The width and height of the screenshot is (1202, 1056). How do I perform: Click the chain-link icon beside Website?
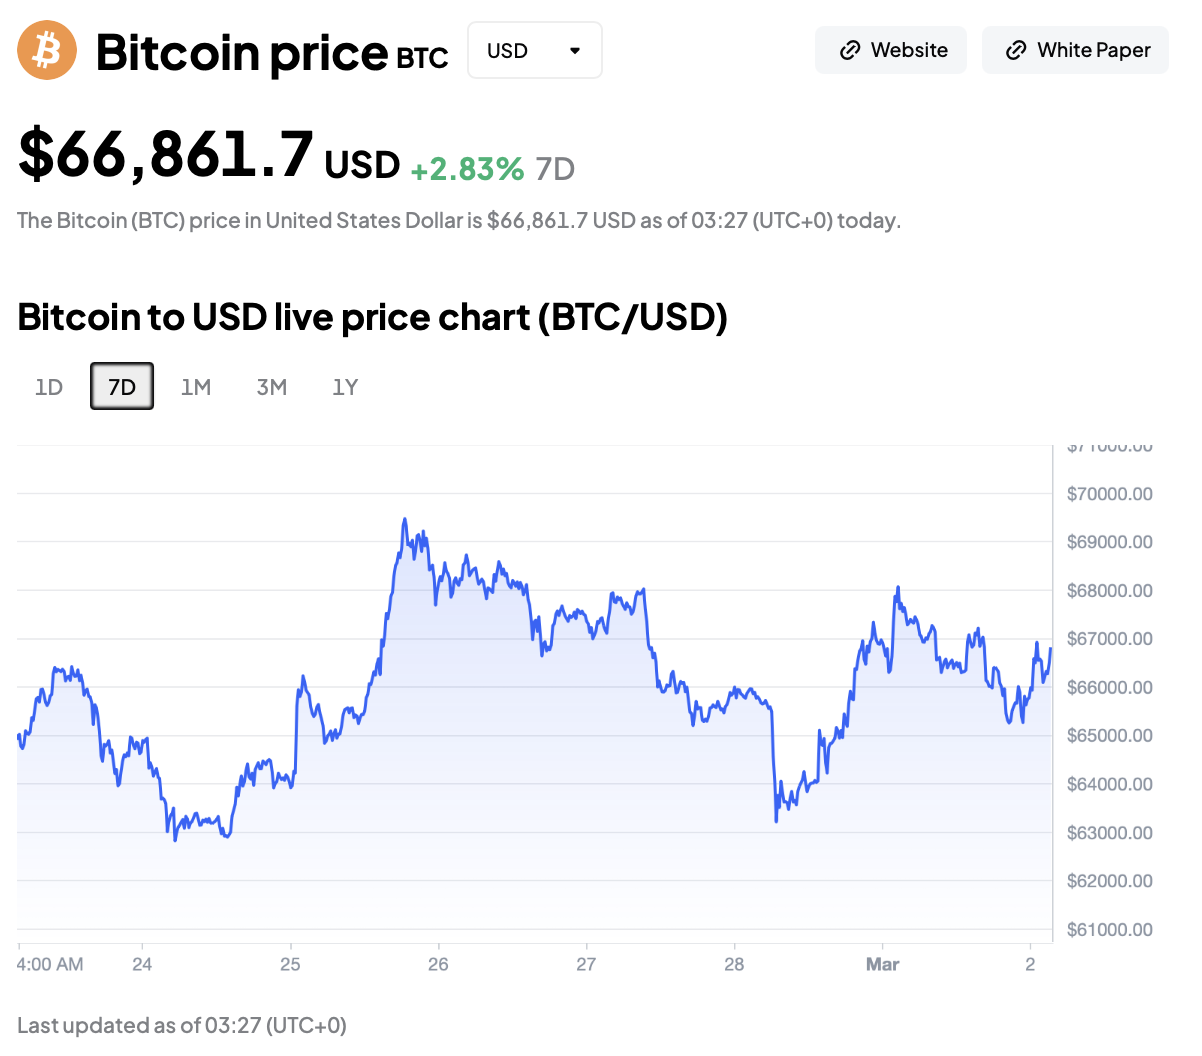850,50
